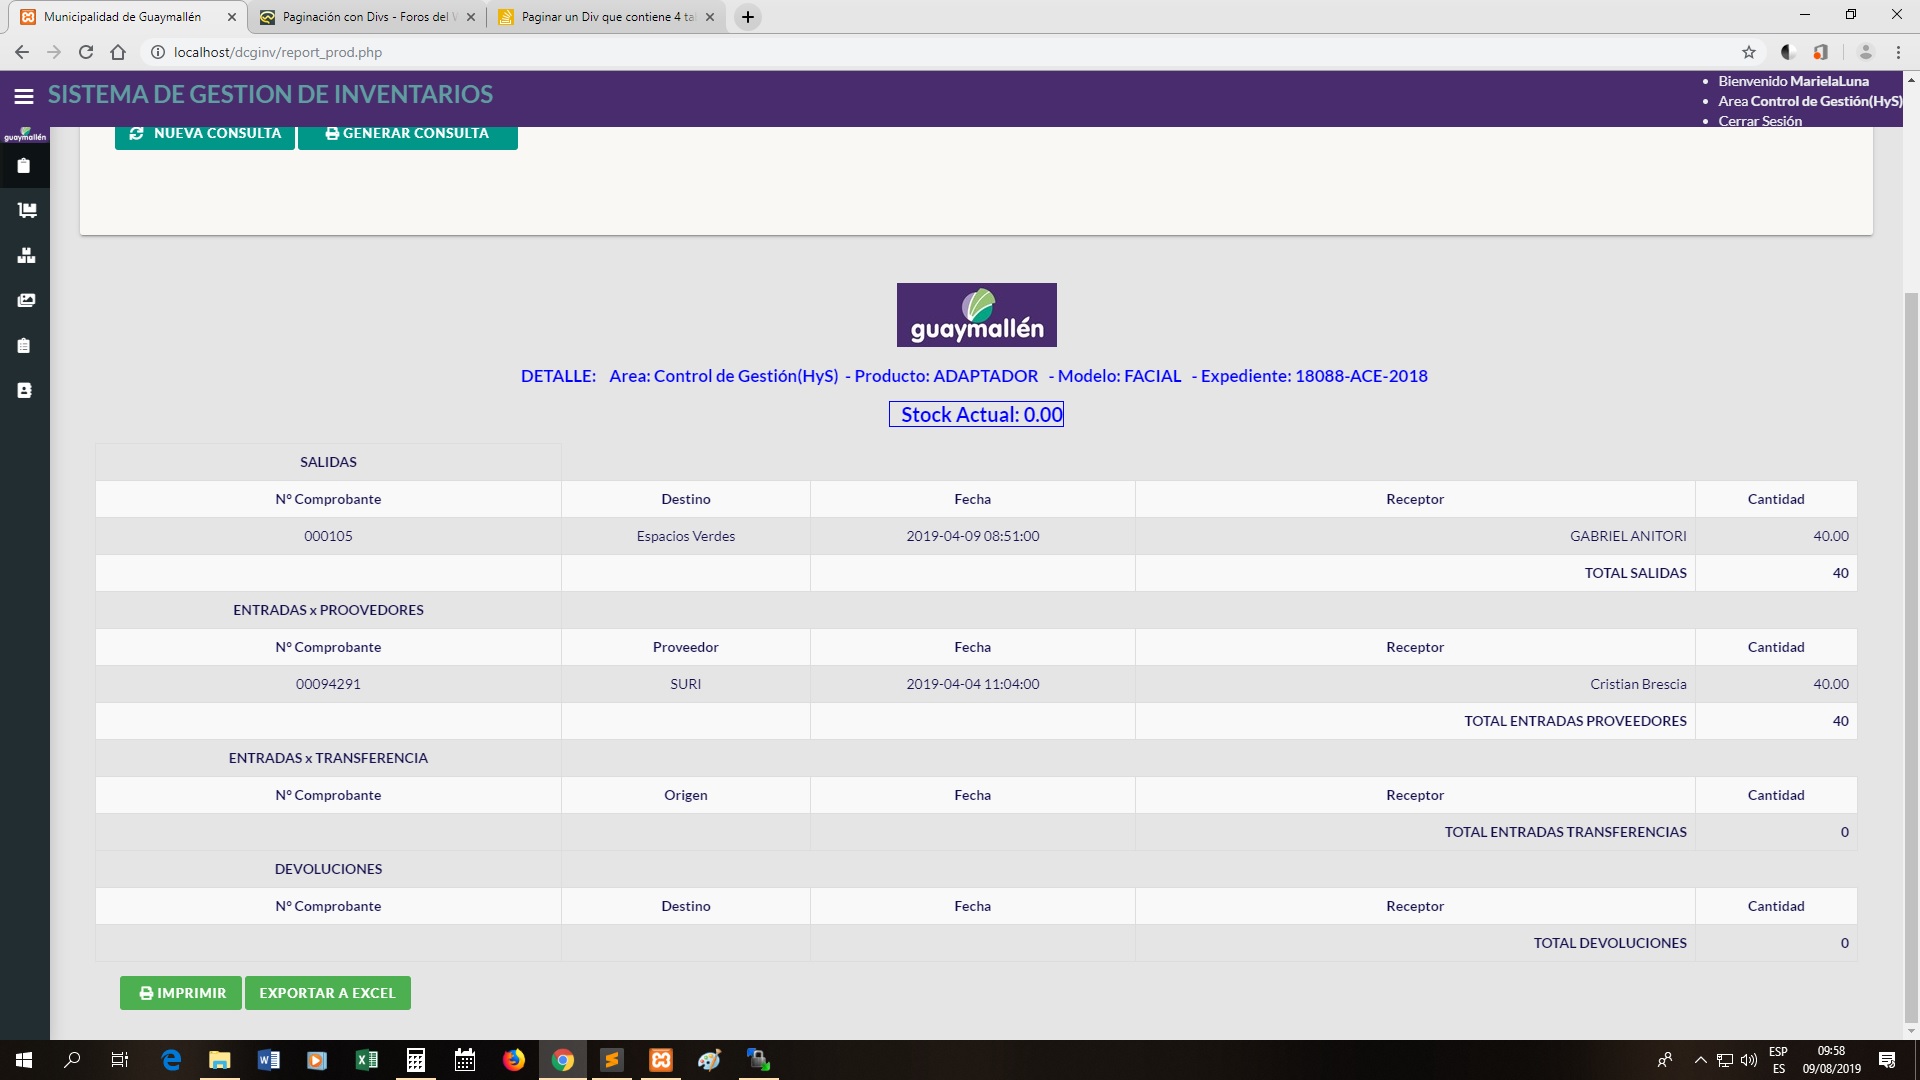Viewport: 1920px width, 1080px height.
Task: Open Task View on the taskbar
Action: [119, 1060]
